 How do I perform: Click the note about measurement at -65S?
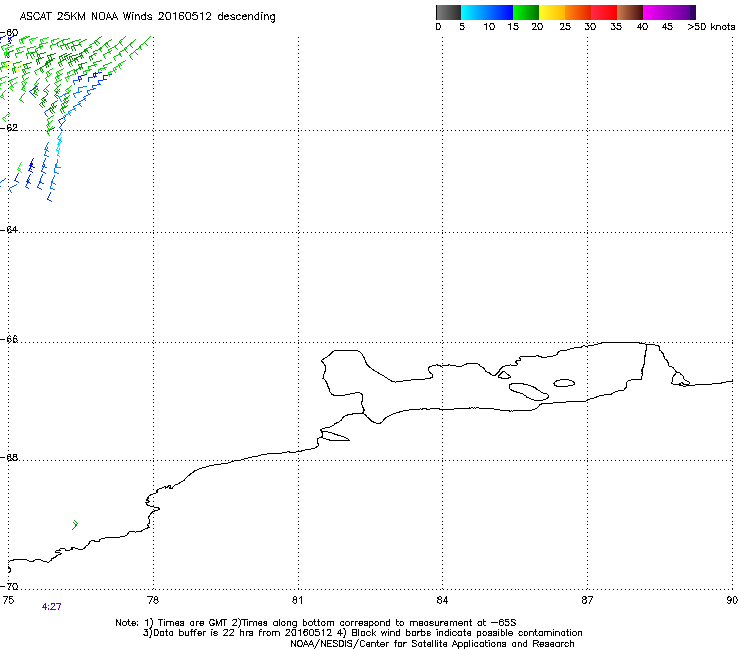pyautogui.click(x=374, y=623)
